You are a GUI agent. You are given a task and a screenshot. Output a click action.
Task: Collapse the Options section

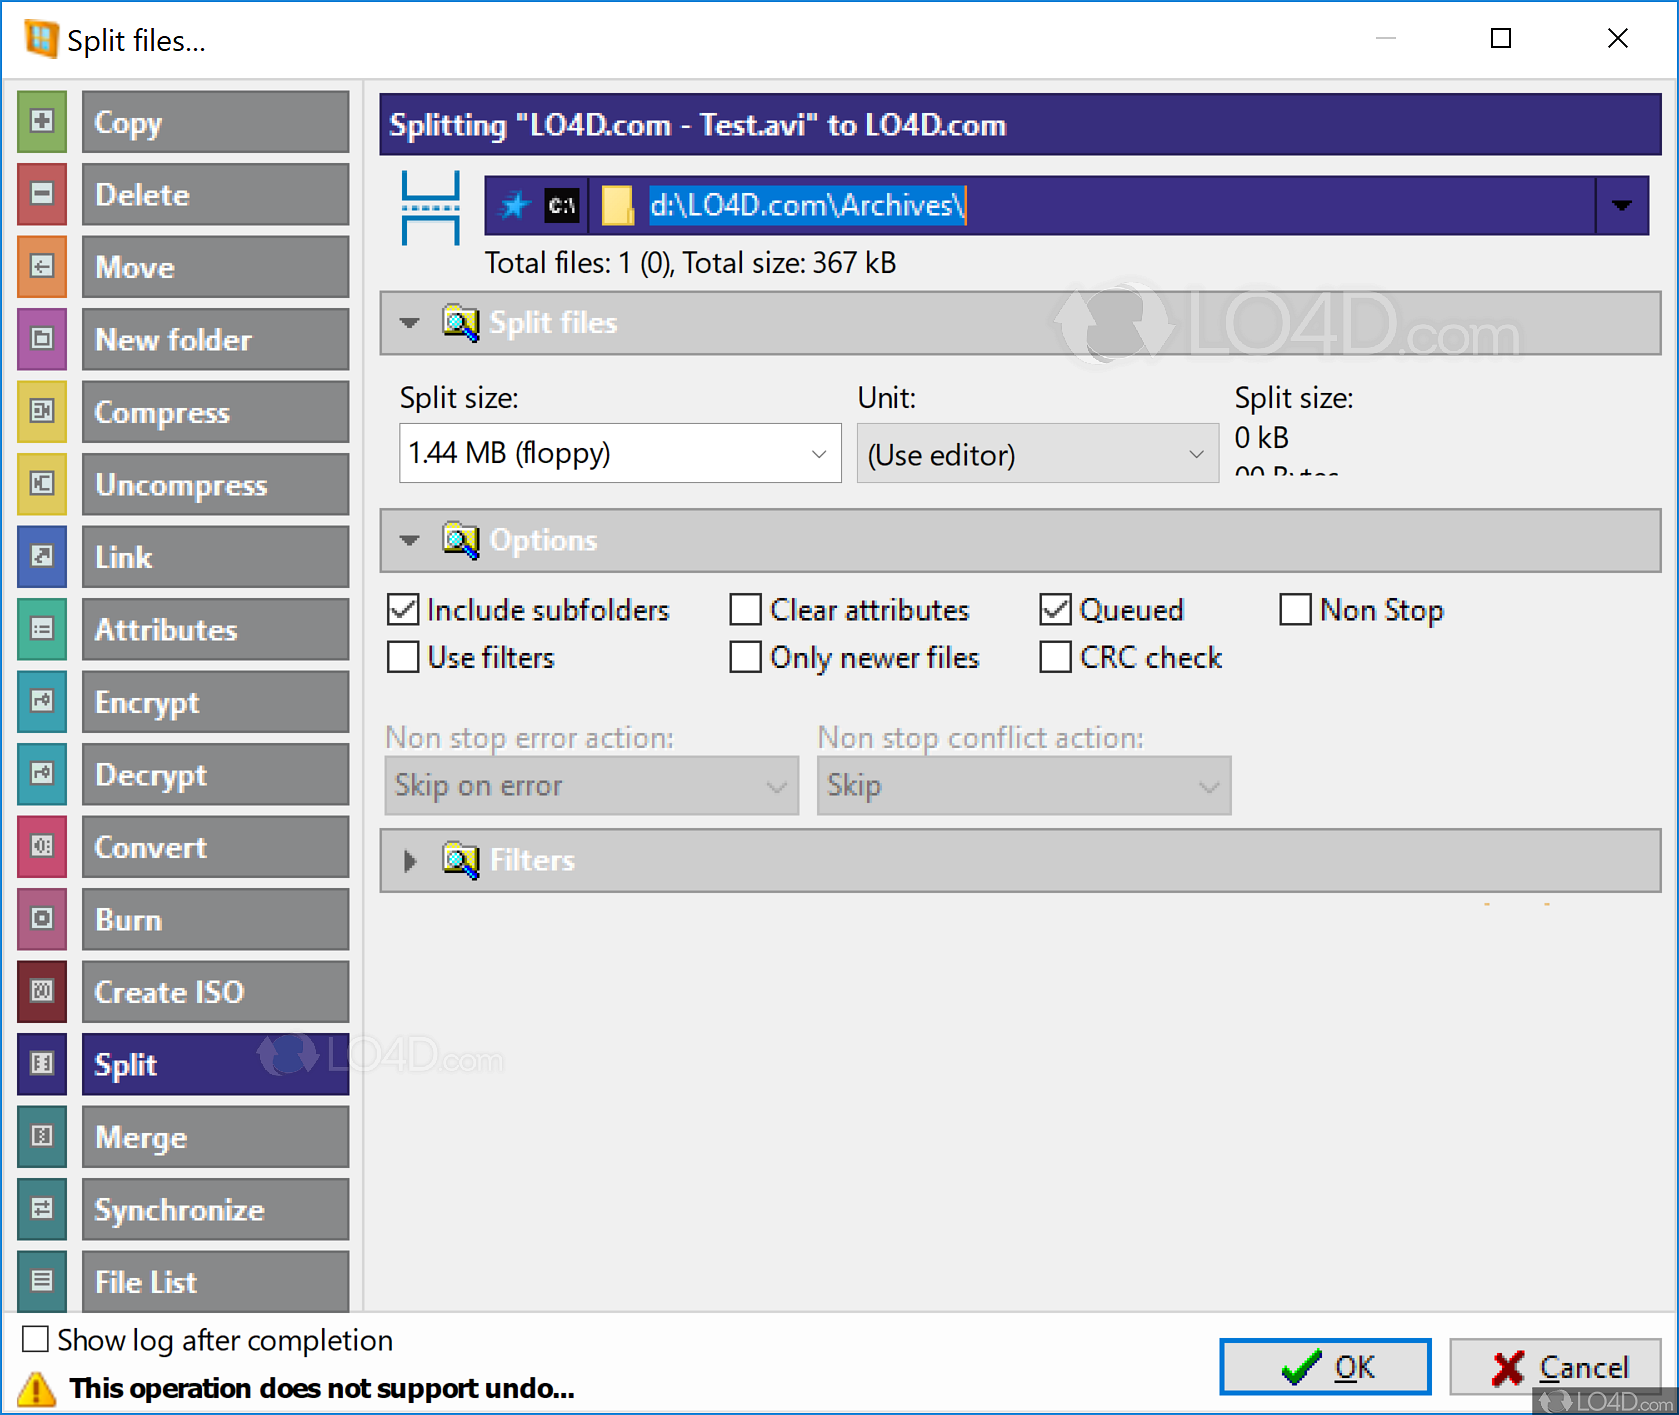(x=409, y=540)
